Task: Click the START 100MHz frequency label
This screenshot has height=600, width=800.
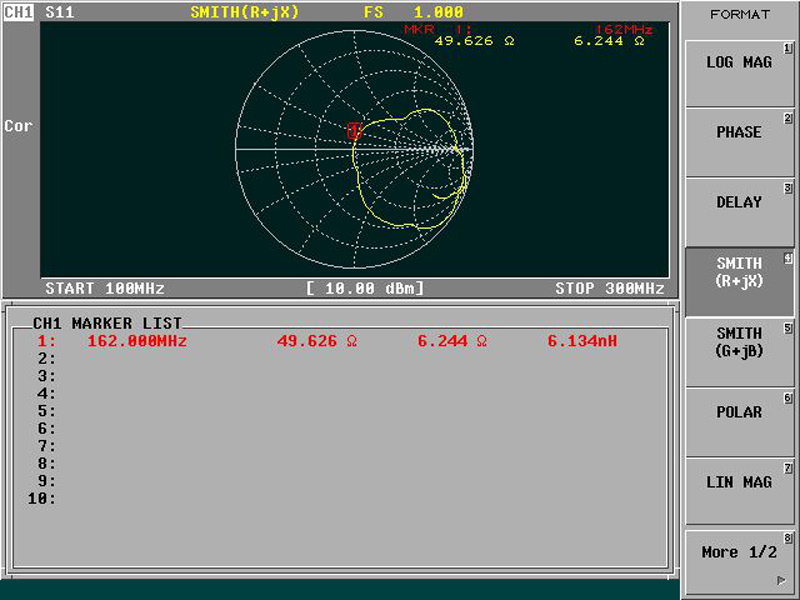Action: click(105, 288)
